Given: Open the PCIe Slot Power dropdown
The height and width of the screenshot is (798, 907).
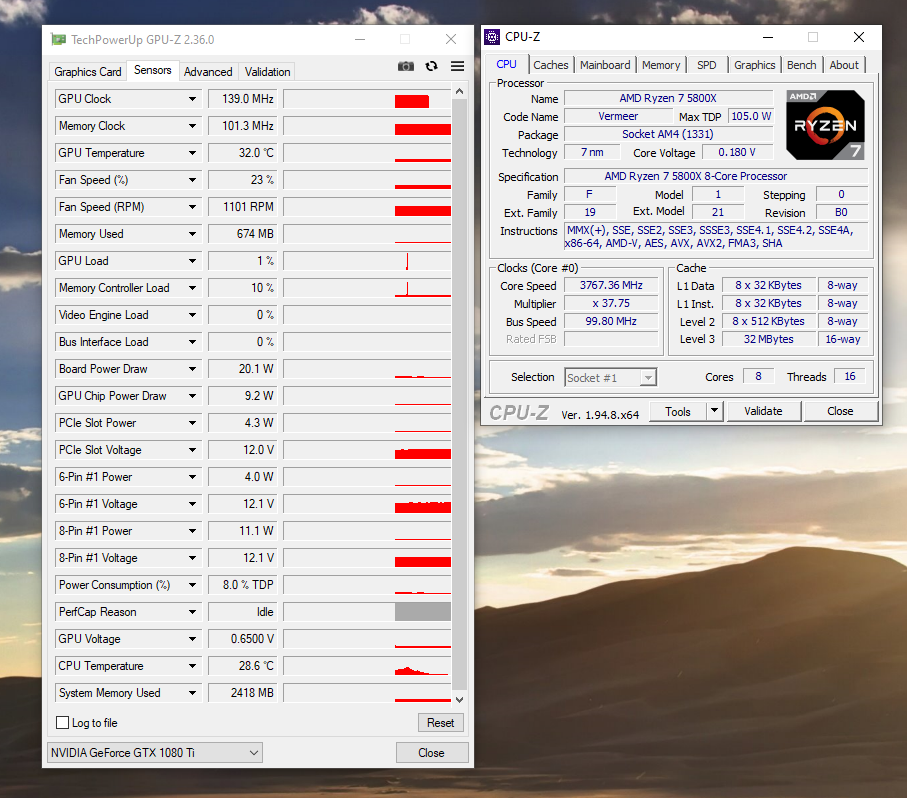Looking at the screenshot, I should [x=192, y=423].
